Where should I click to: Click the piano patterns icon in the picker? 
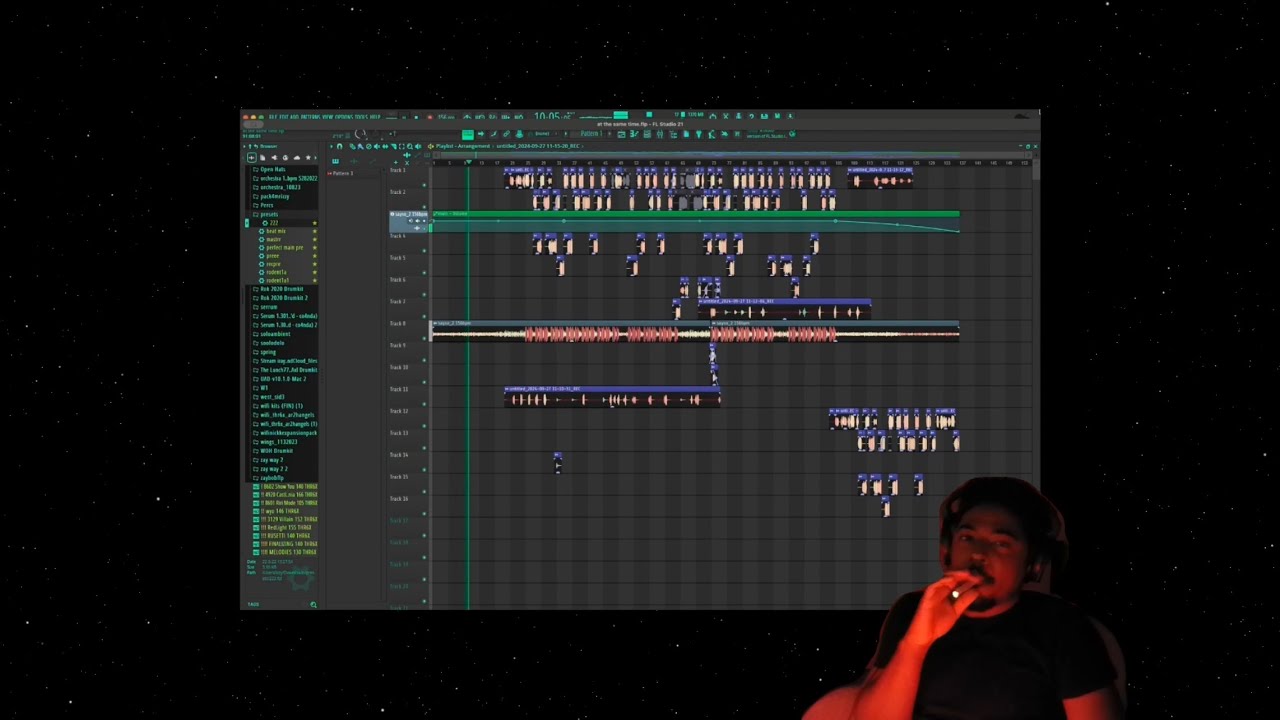pos(335,161)
